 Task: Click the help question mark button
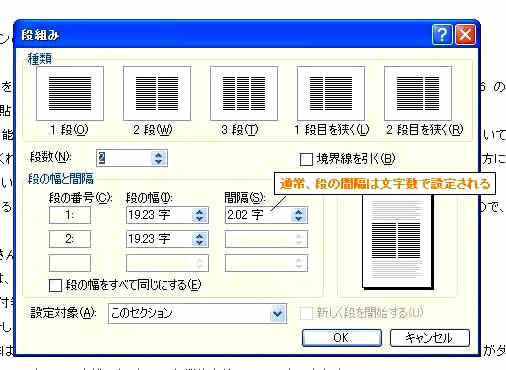(x=442, y=34)
